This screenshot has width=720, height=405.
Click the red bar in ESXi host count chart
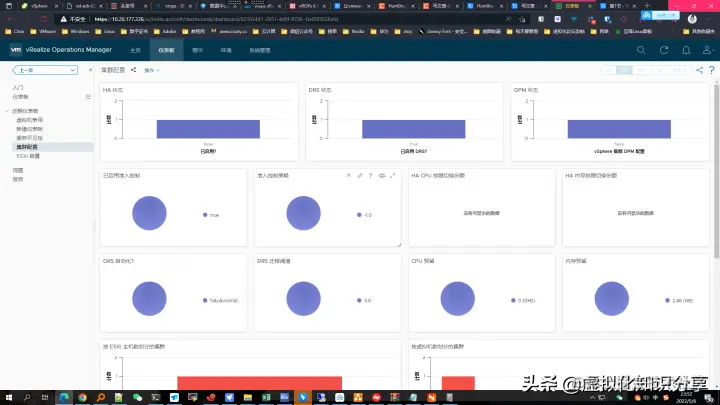pos(259,383)
